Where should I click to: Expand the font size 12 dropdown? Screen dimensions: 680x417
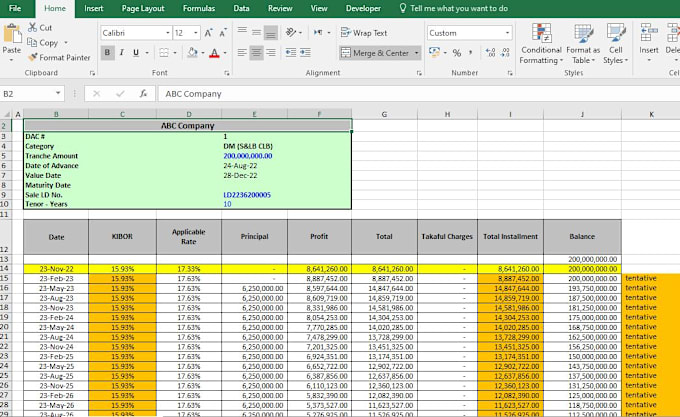point(196,33)
